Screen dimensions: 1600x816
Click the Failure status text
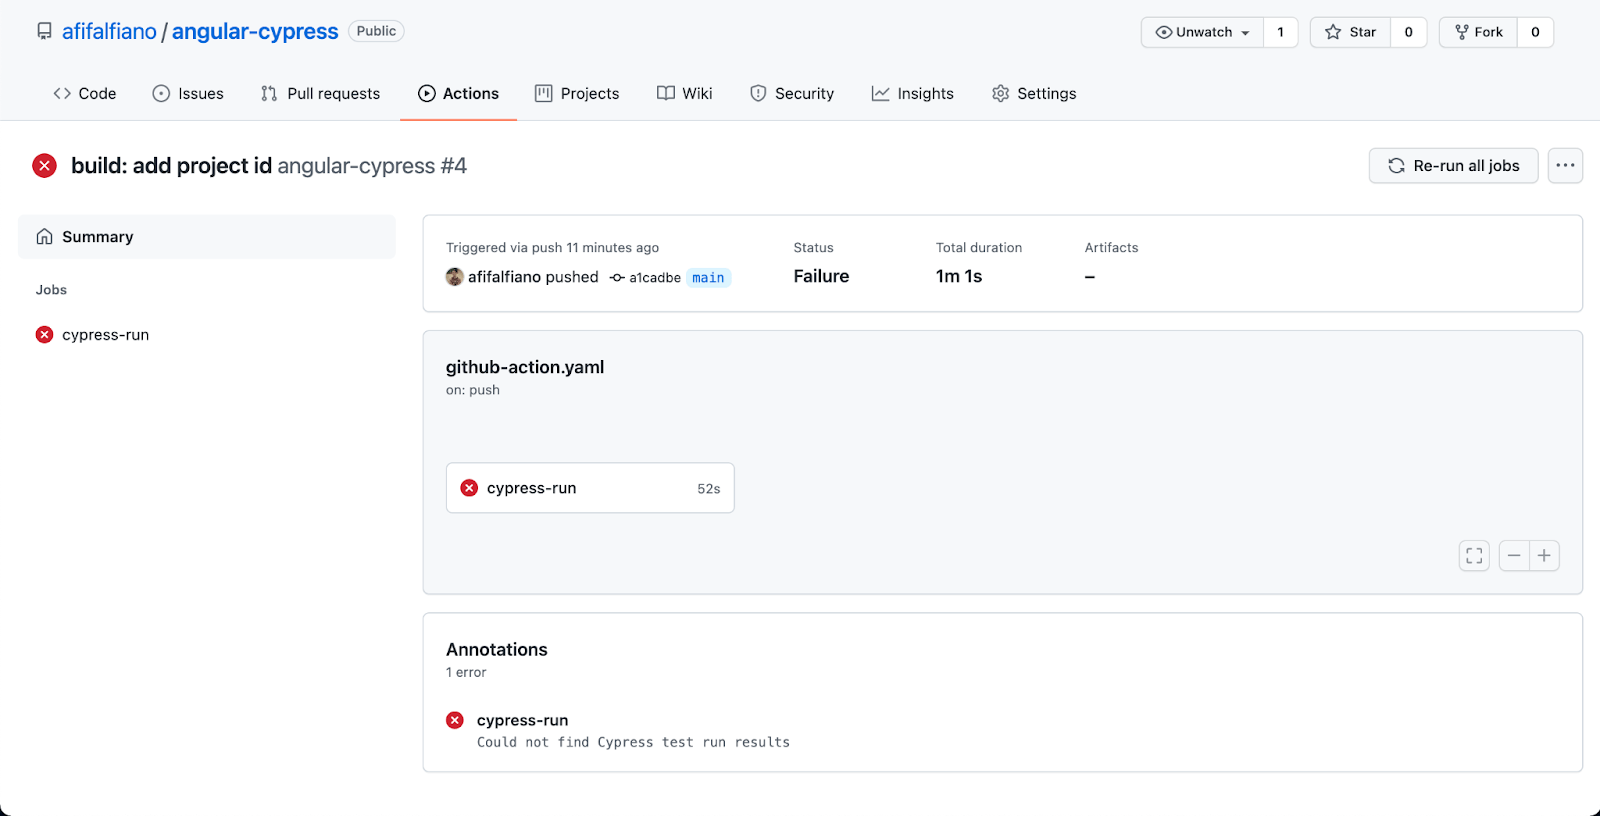pos(821,276)
